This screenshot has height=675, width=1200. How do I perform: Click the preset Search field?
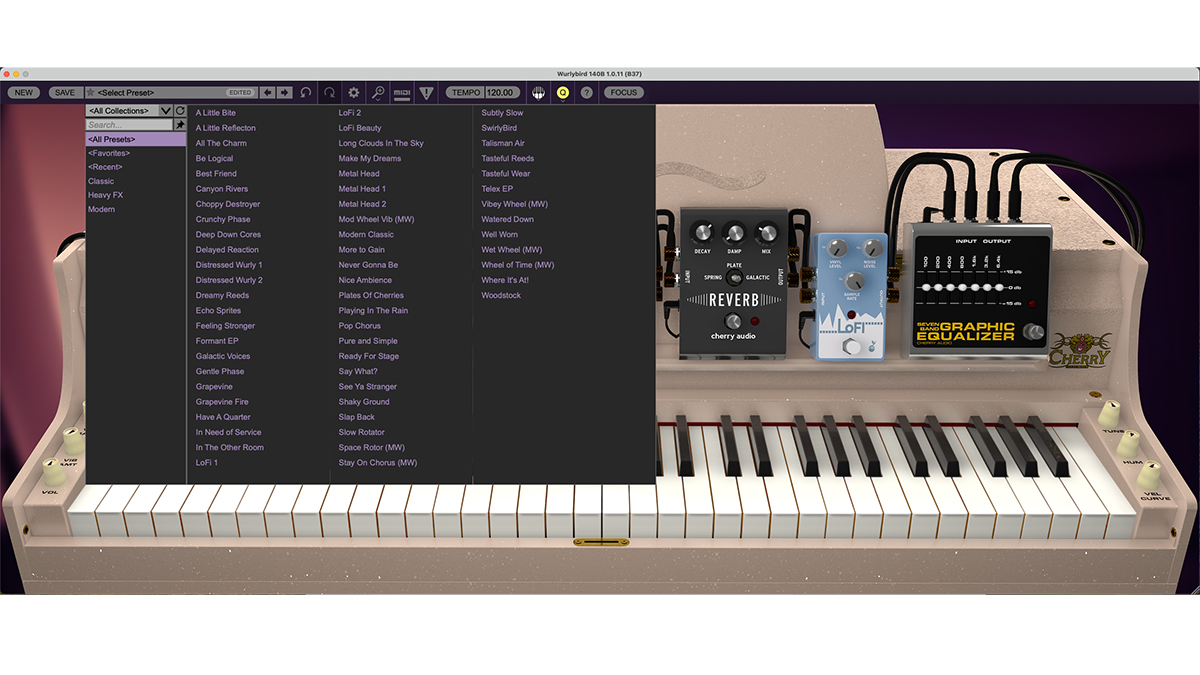[x=129, y=125]
